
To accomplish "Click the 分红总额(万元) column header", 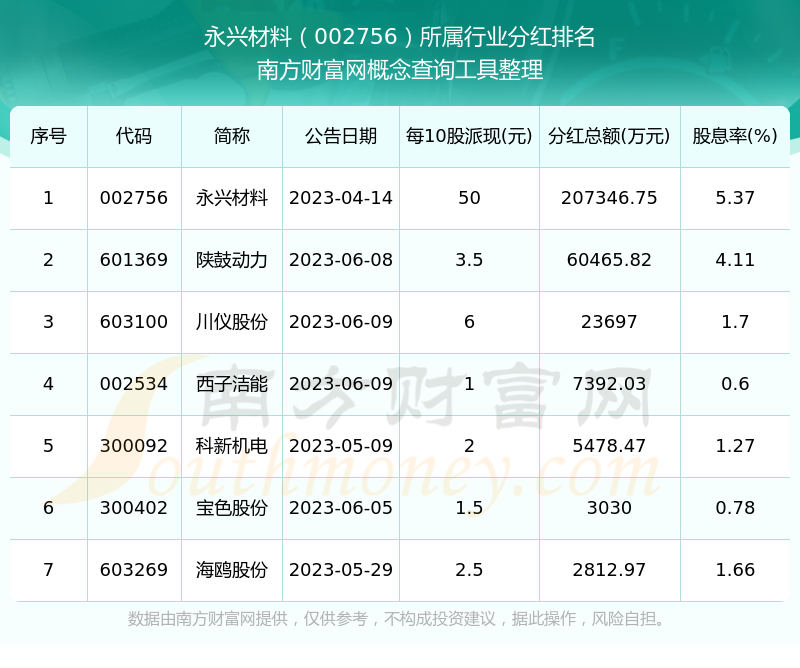I will (609, 136).
